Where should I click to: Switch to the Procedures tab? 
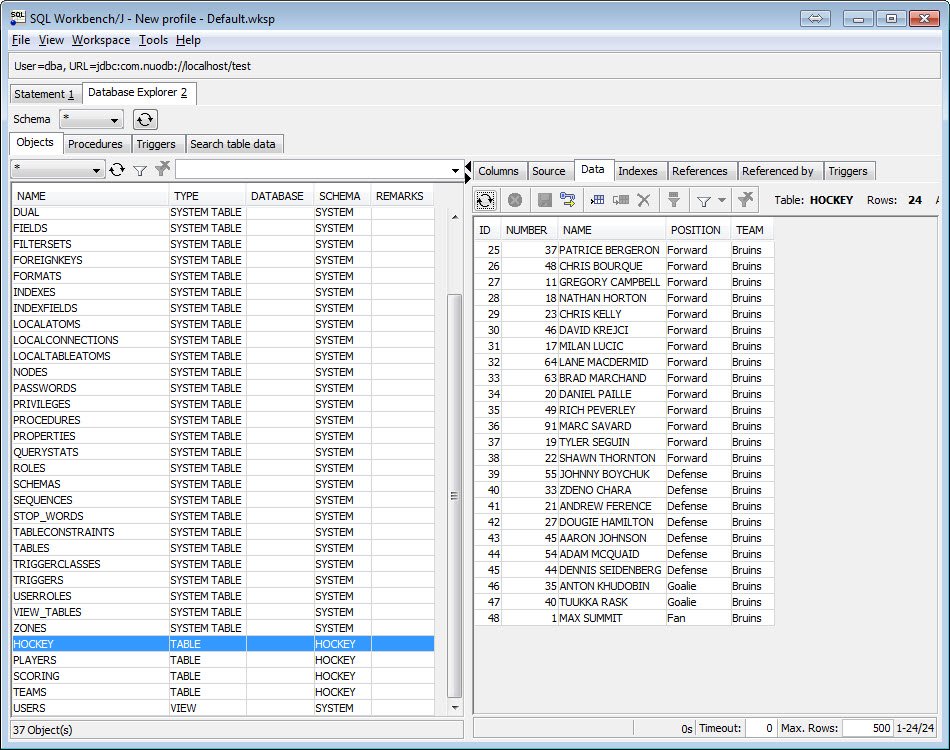(x=95, y=144)
